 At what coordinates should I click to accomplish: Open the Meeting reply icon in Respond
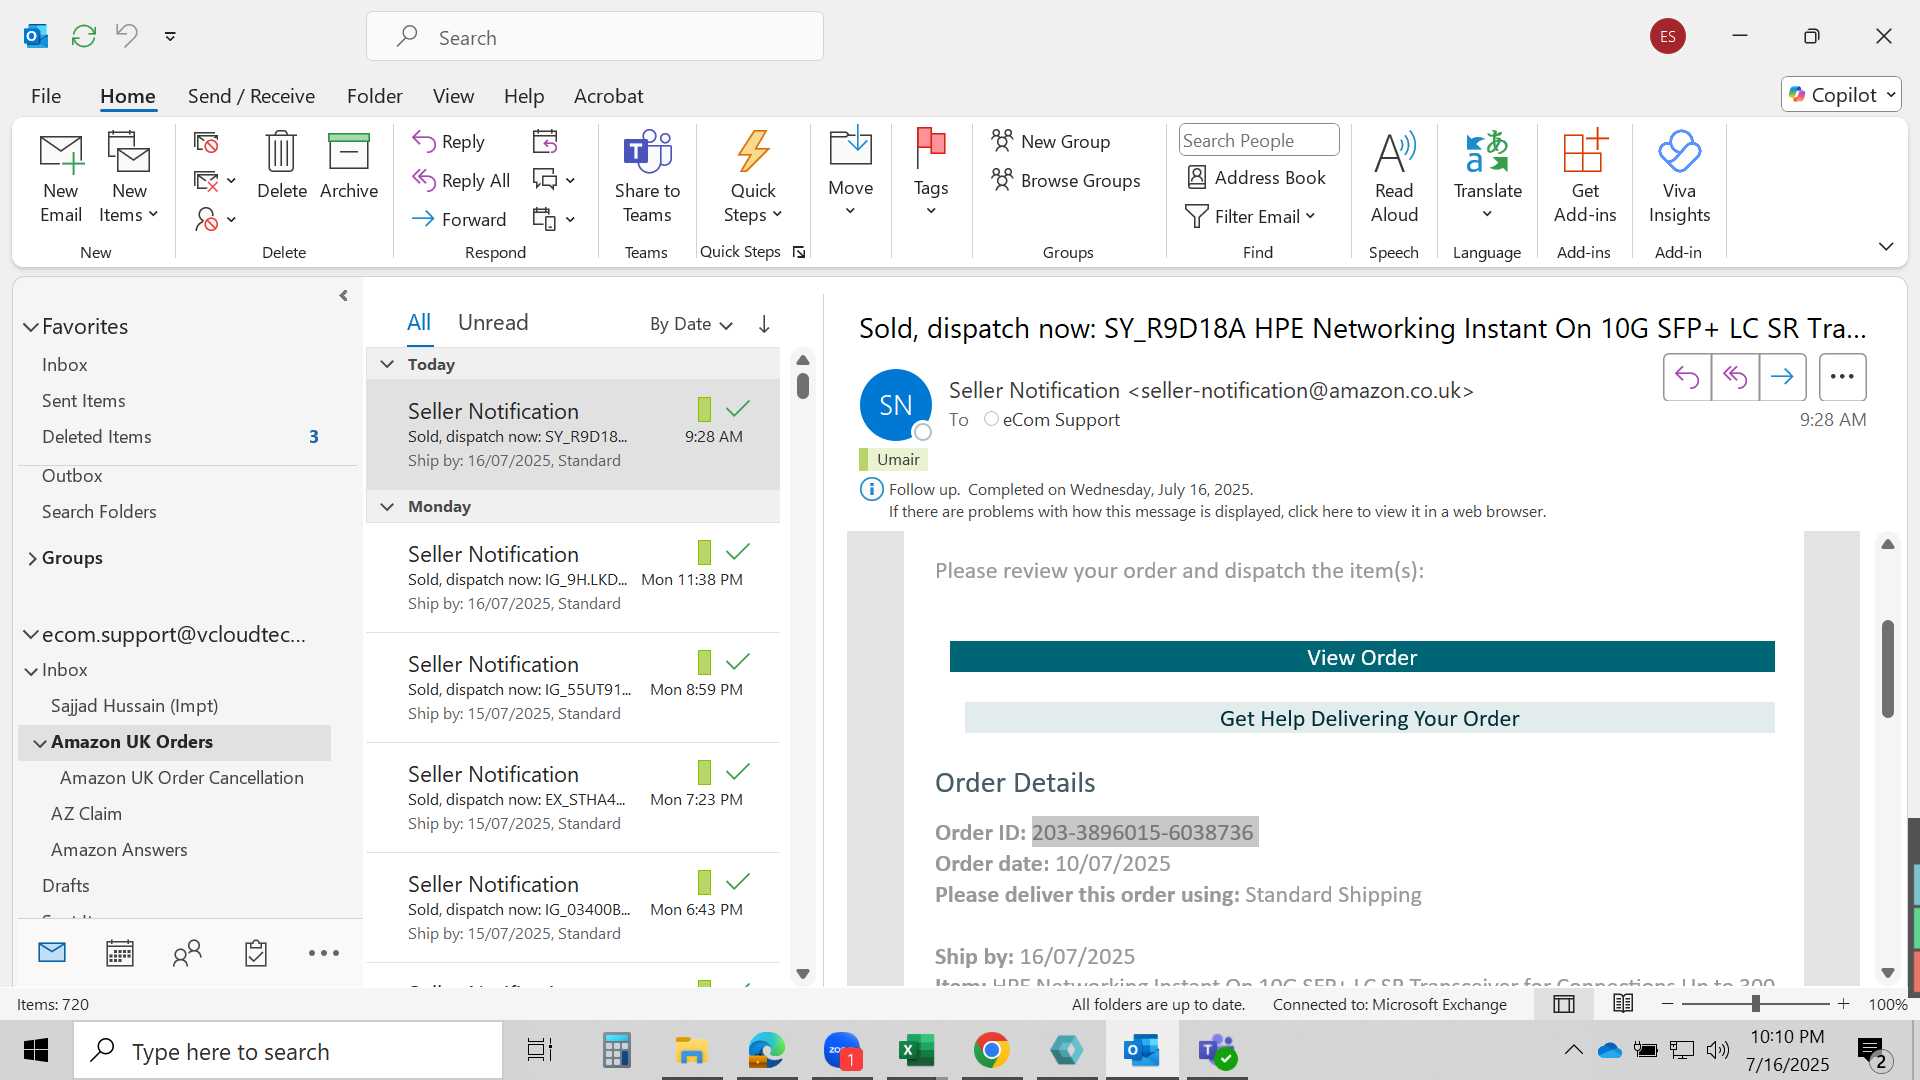click(545, 141)
